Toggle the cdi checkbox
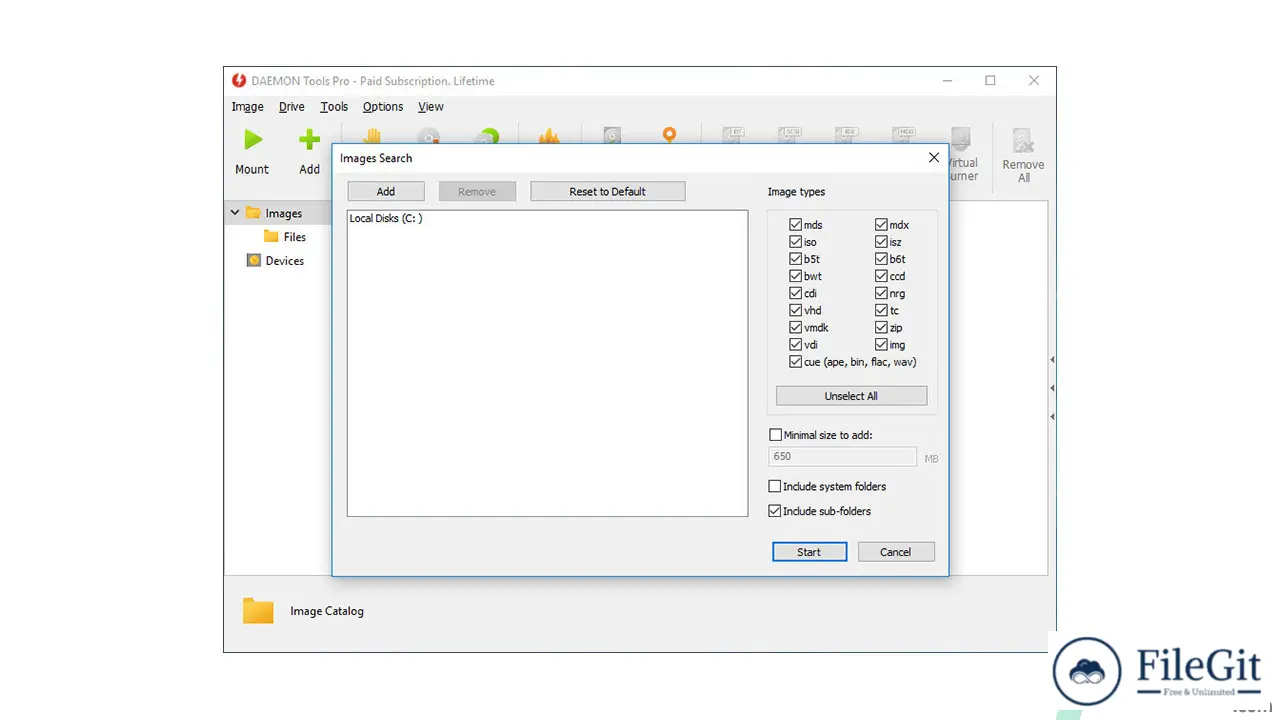The width and height of the screenshot is (1280, 720). pos(796,293)
